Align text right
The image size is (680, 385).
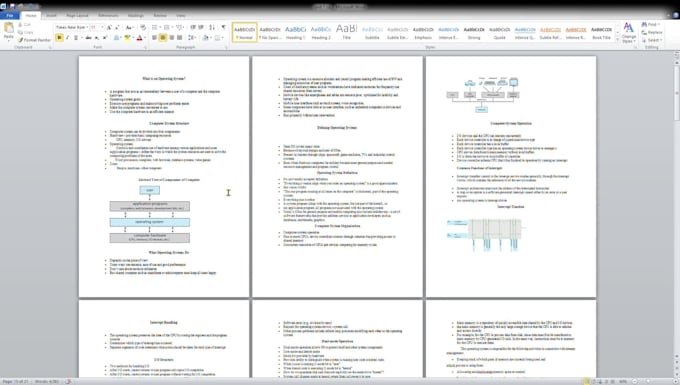[172, 38]
